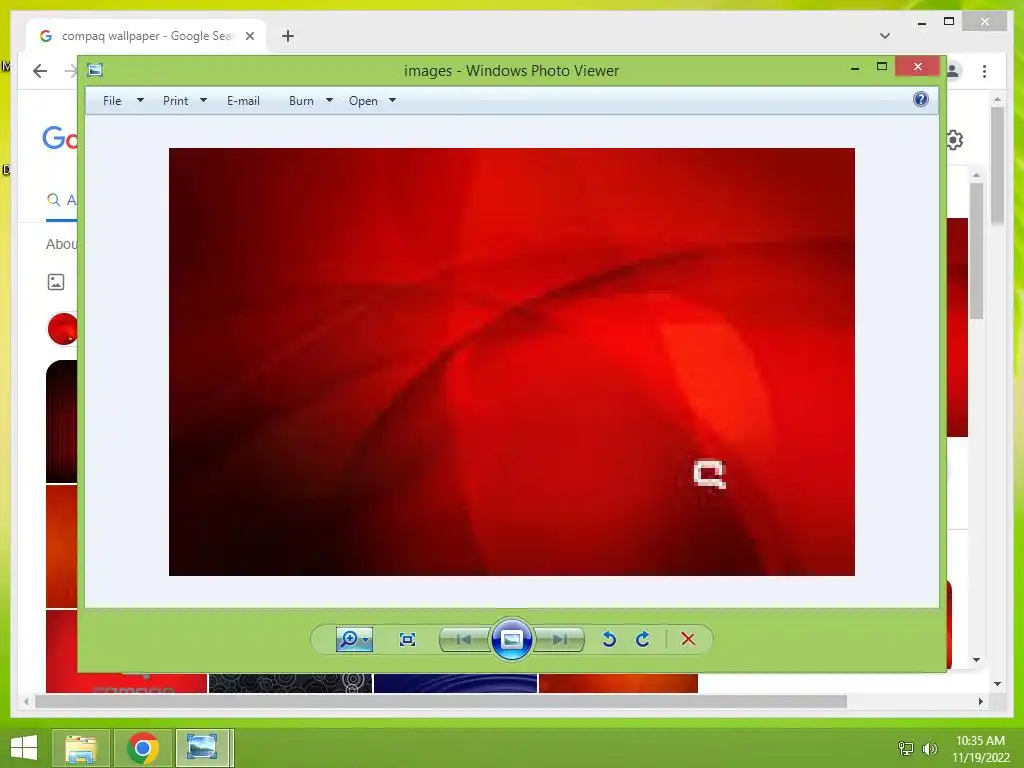
Task: Maximize the Windows Photo Viewer window
Action: coord(882,67)
